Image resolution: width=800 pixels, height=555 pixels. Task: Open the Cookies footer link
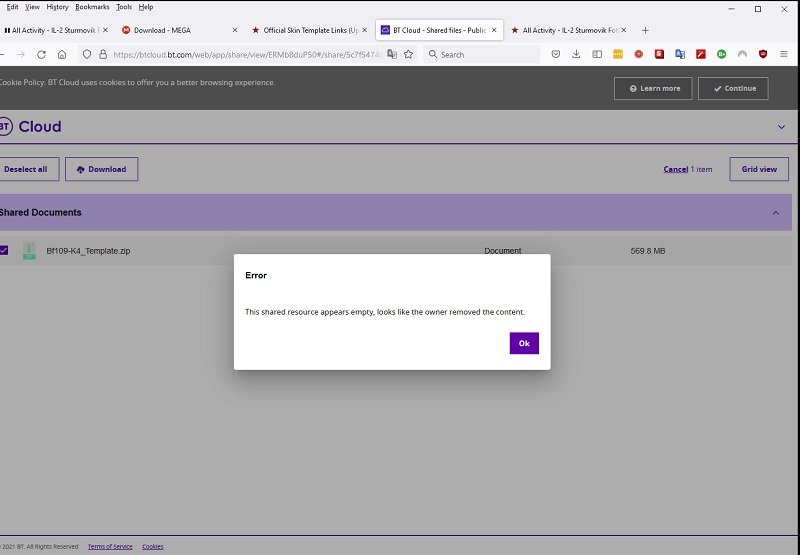tap(153, 546)
